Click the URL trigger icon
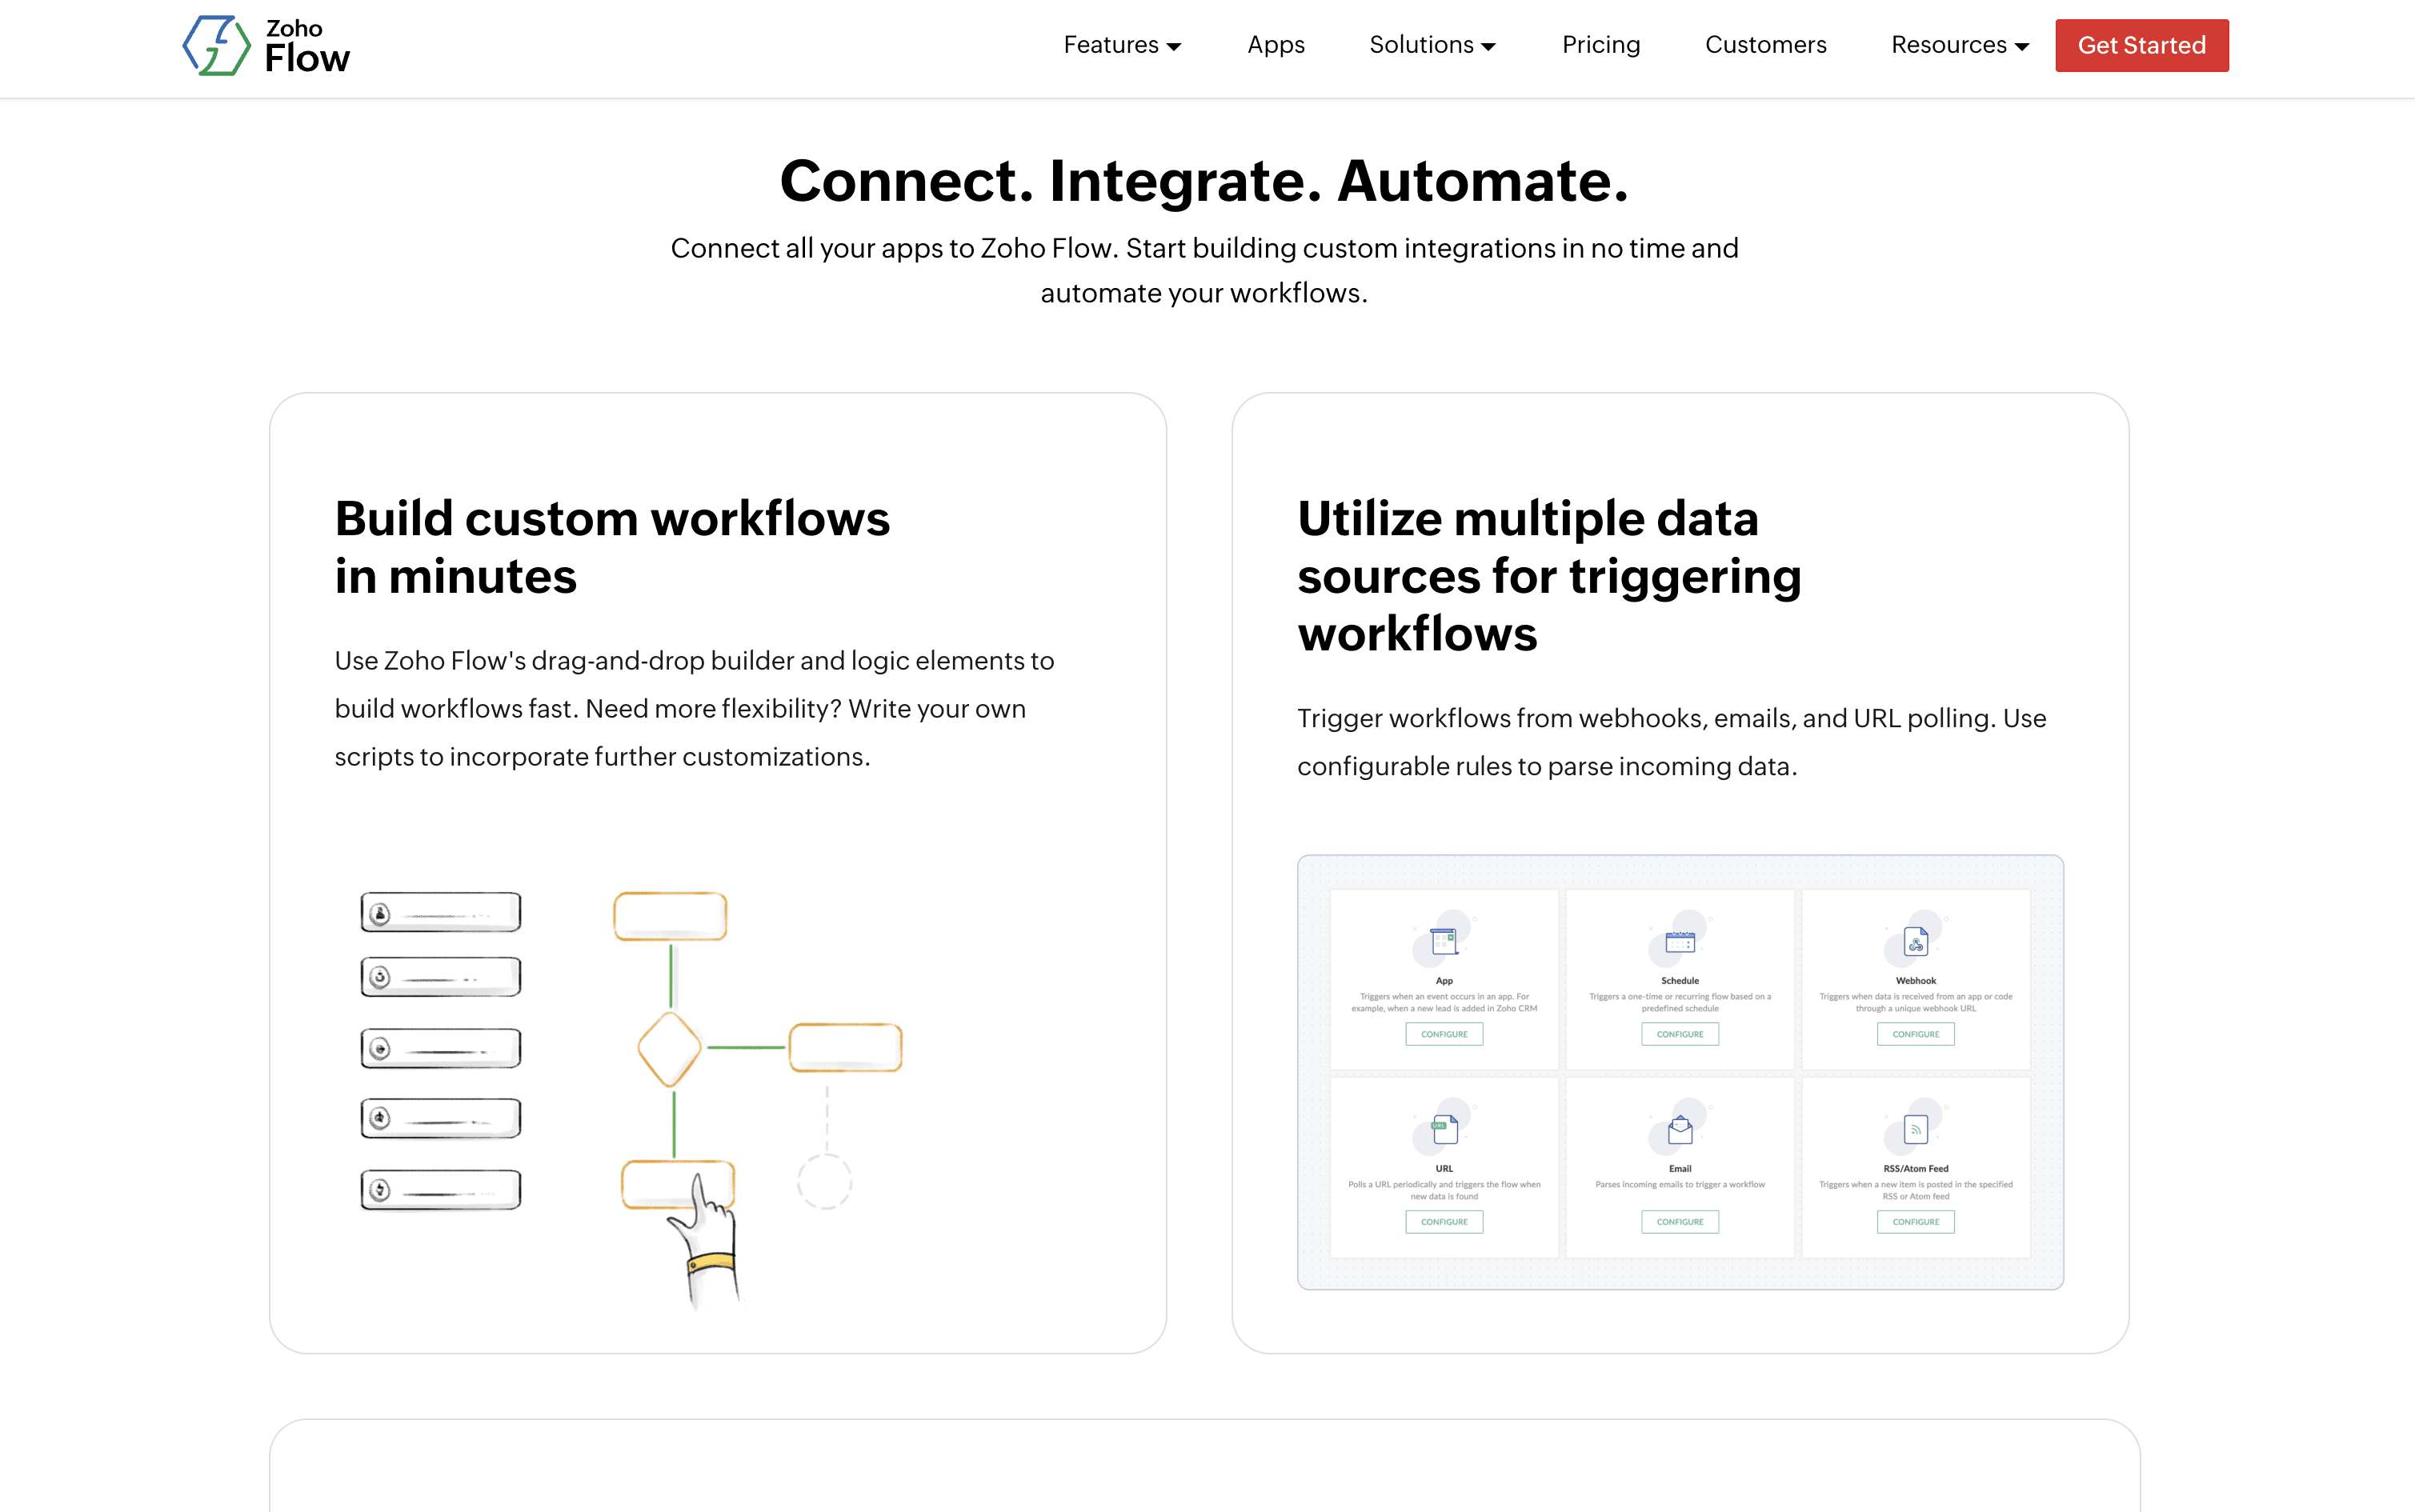 click(x=1444, y=1128)
